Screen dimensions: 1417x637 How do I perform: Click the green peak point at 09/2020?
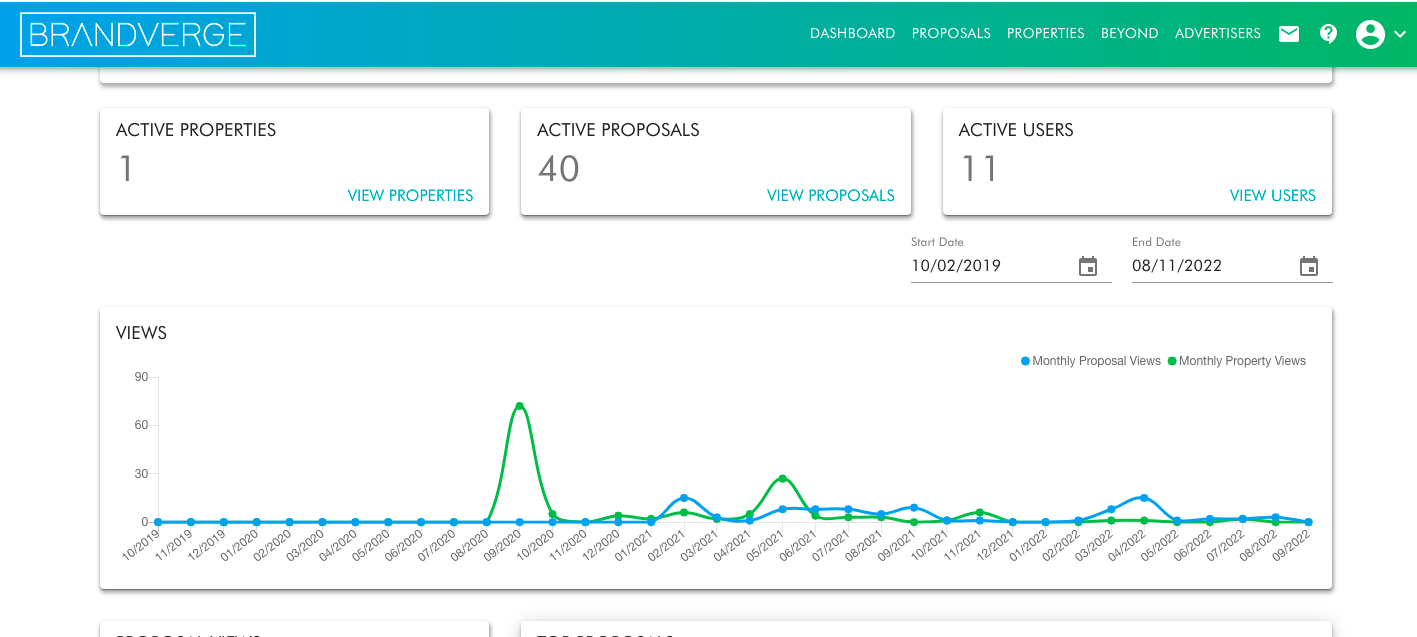(x=519, y=406)
